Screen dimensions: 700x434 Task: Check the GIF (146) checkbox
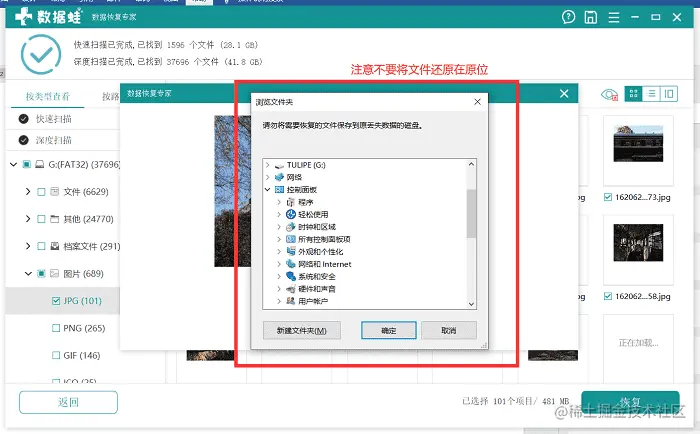[56, 355]
